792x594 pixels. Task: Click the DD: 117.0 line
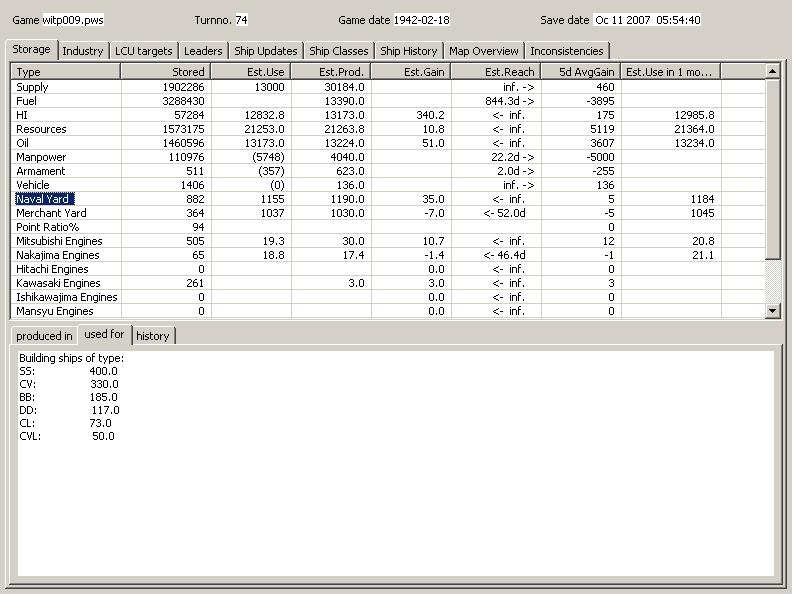tap(69, 410)
